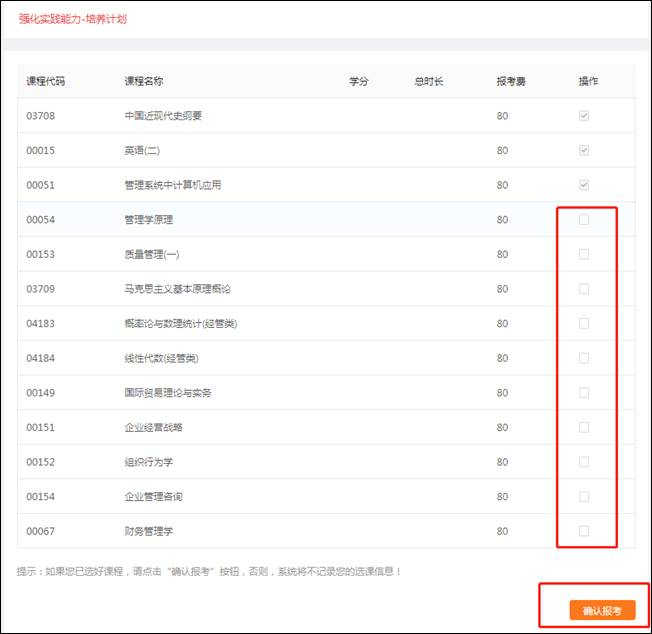Select checkbox for 国际贸易理论与实务
652x634 pixels.
coord(584,393)
